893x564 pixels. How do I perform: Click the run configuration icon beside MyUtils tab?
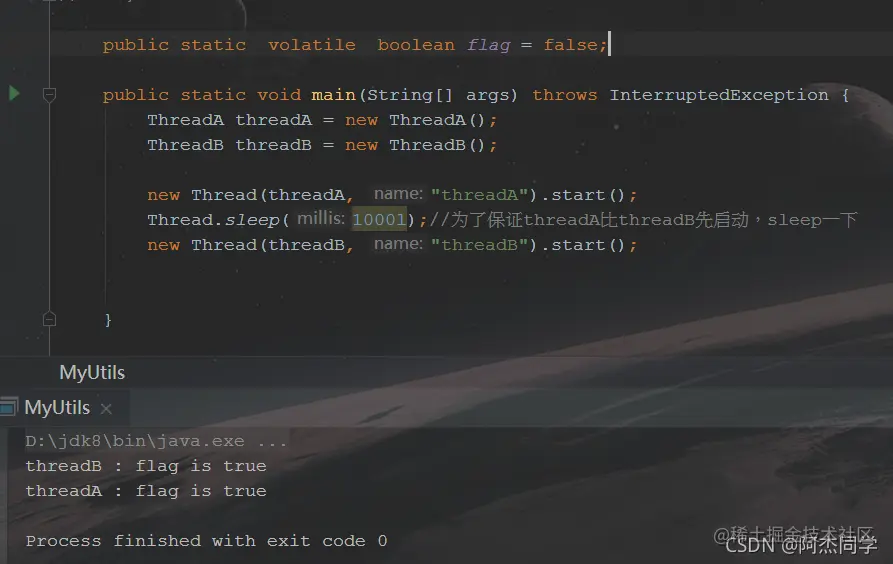pos(9,407)
